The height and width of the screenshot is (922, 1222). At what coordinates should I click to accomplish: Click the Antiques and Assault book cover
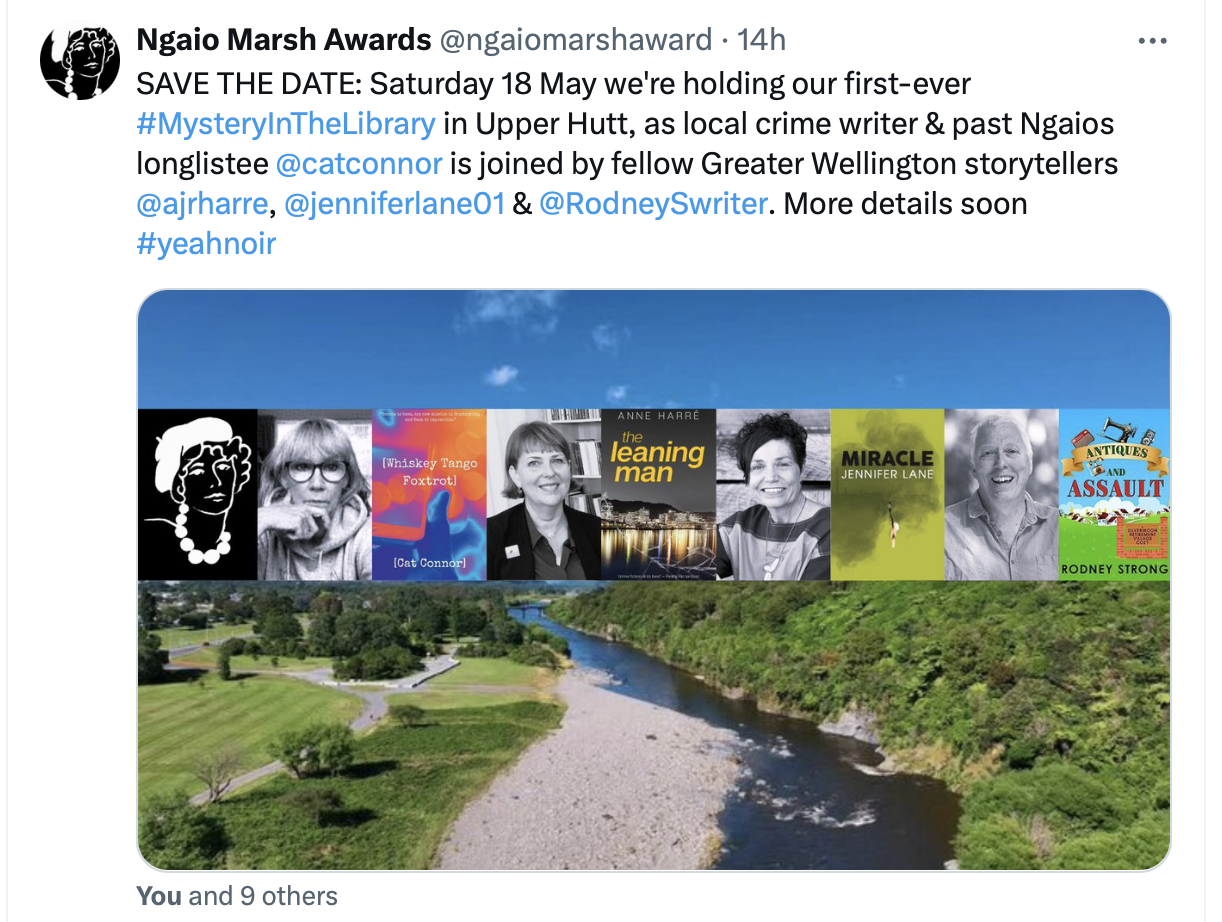(x=1114, y=494)
